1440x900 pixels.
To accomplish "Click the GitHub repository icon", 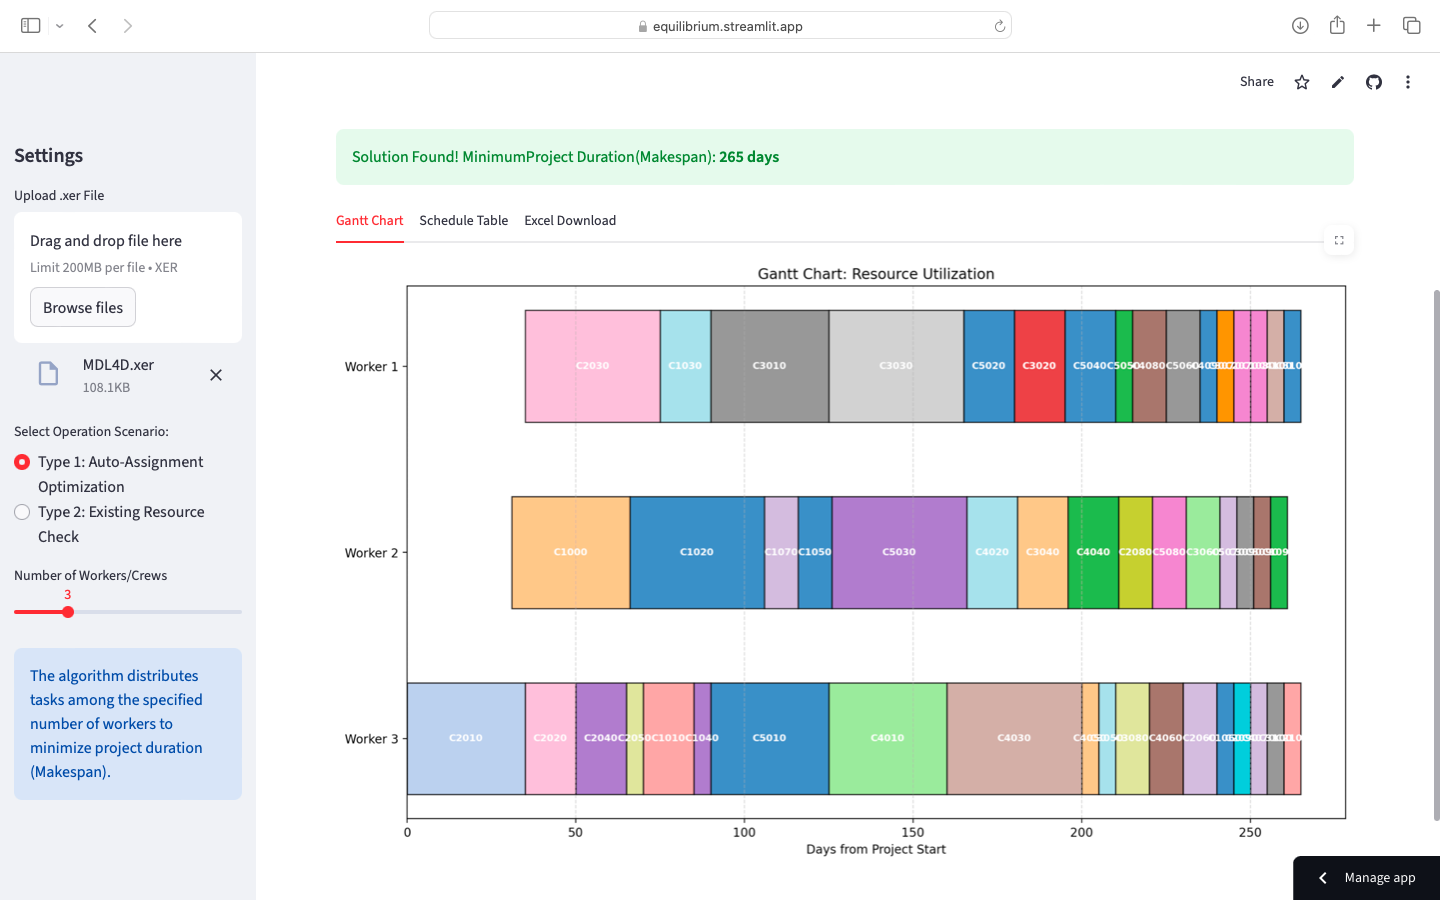I will 1373,82.
